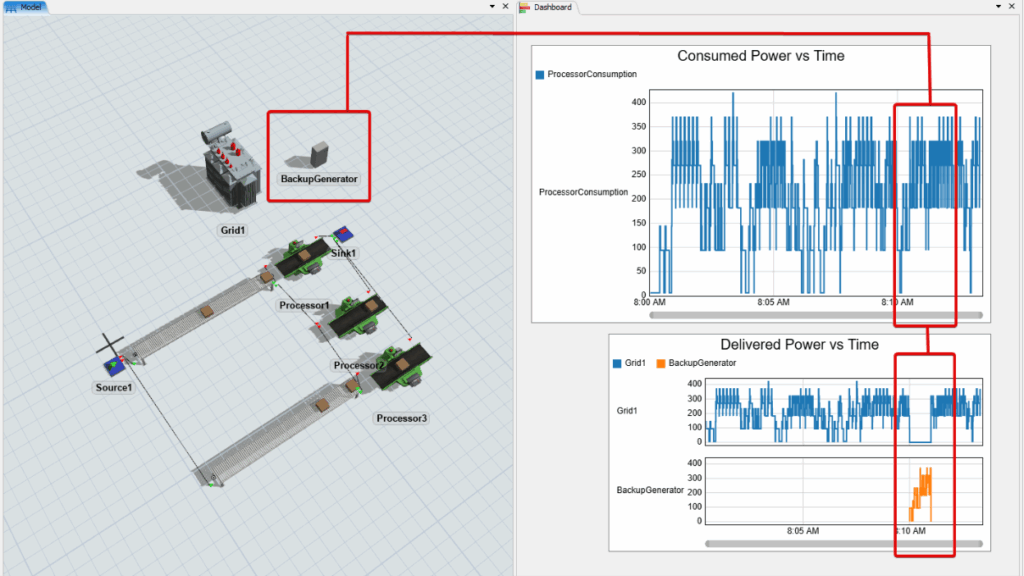
Task: Click the box on the upper conveyor
Action: click(x=206, y=312)
